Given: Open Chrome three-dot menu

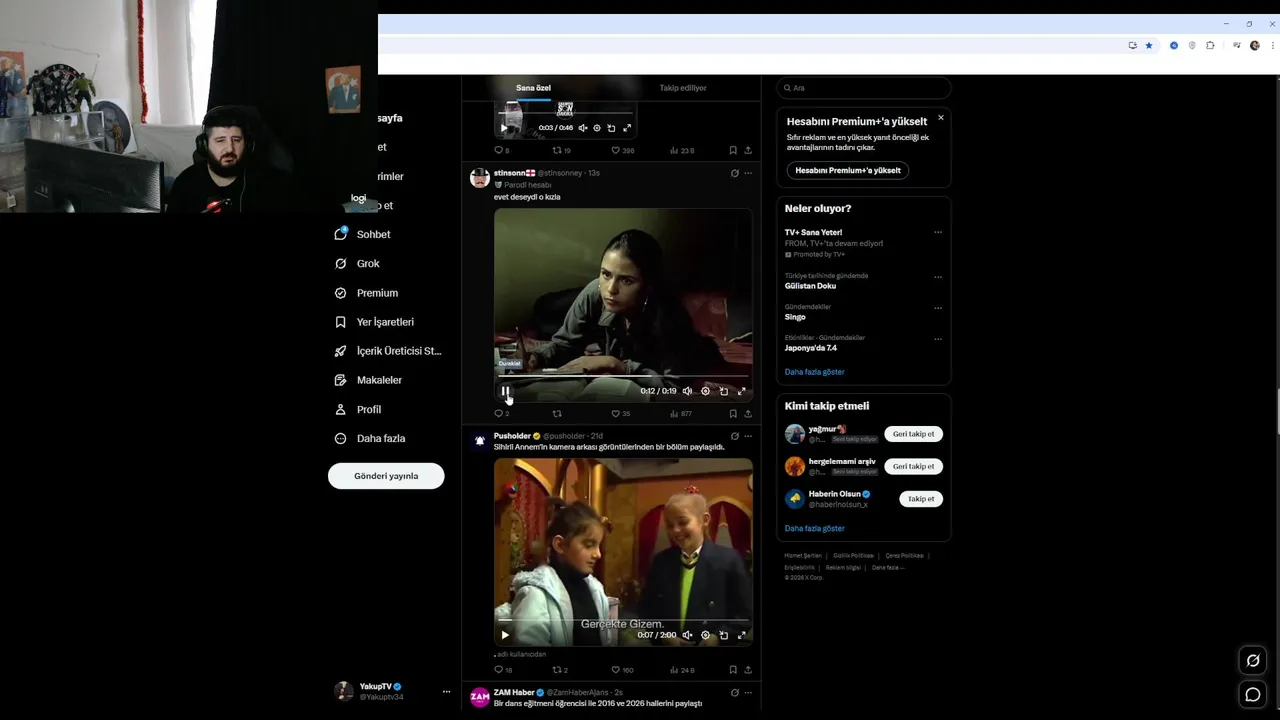Looking at the screenshot, I should [x=1271, y=45].
